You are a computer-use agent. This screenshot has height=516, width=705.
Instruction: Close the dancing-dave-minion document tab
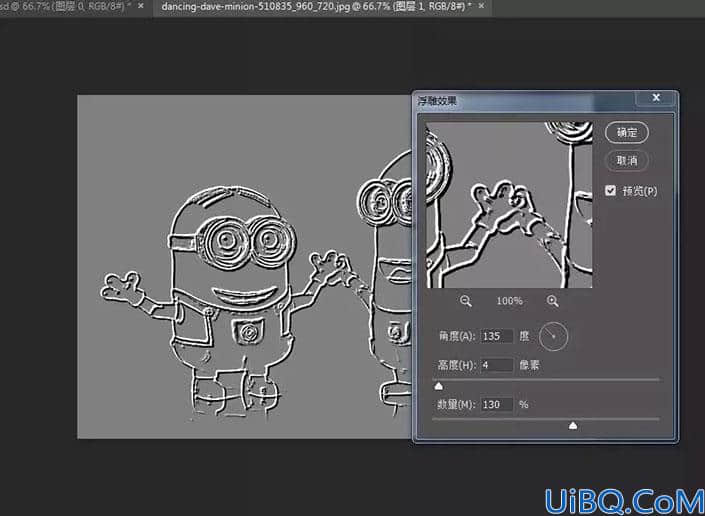click(x=482, y=6)
